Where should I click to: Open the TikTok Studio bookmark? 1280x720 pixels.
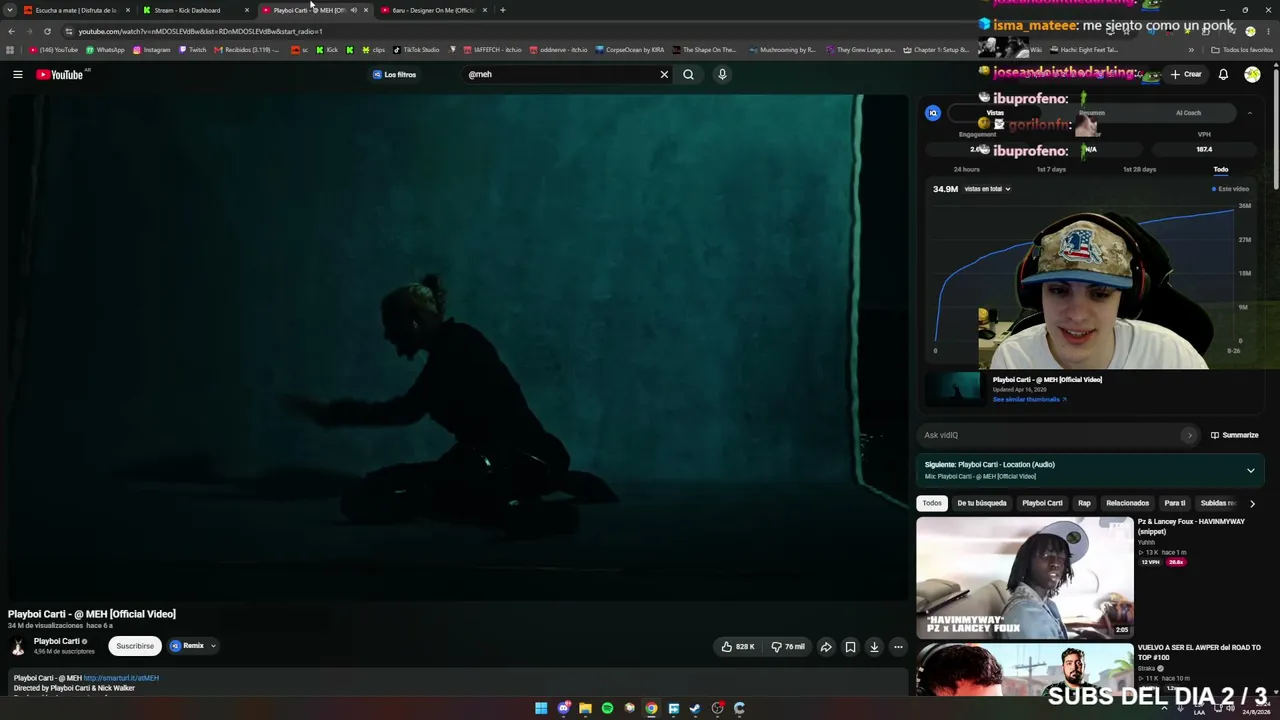(416, 49)
